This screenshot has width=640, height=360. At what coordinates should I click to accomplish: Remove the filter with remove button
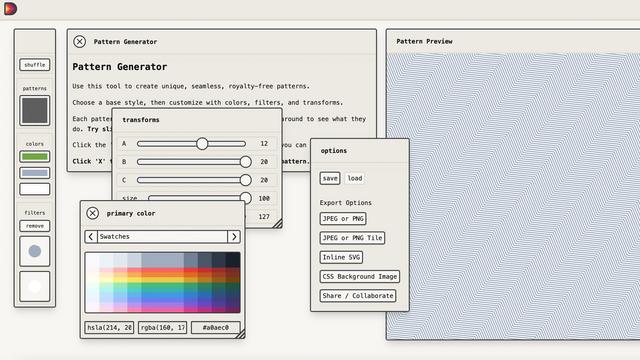tap(35, 226)
